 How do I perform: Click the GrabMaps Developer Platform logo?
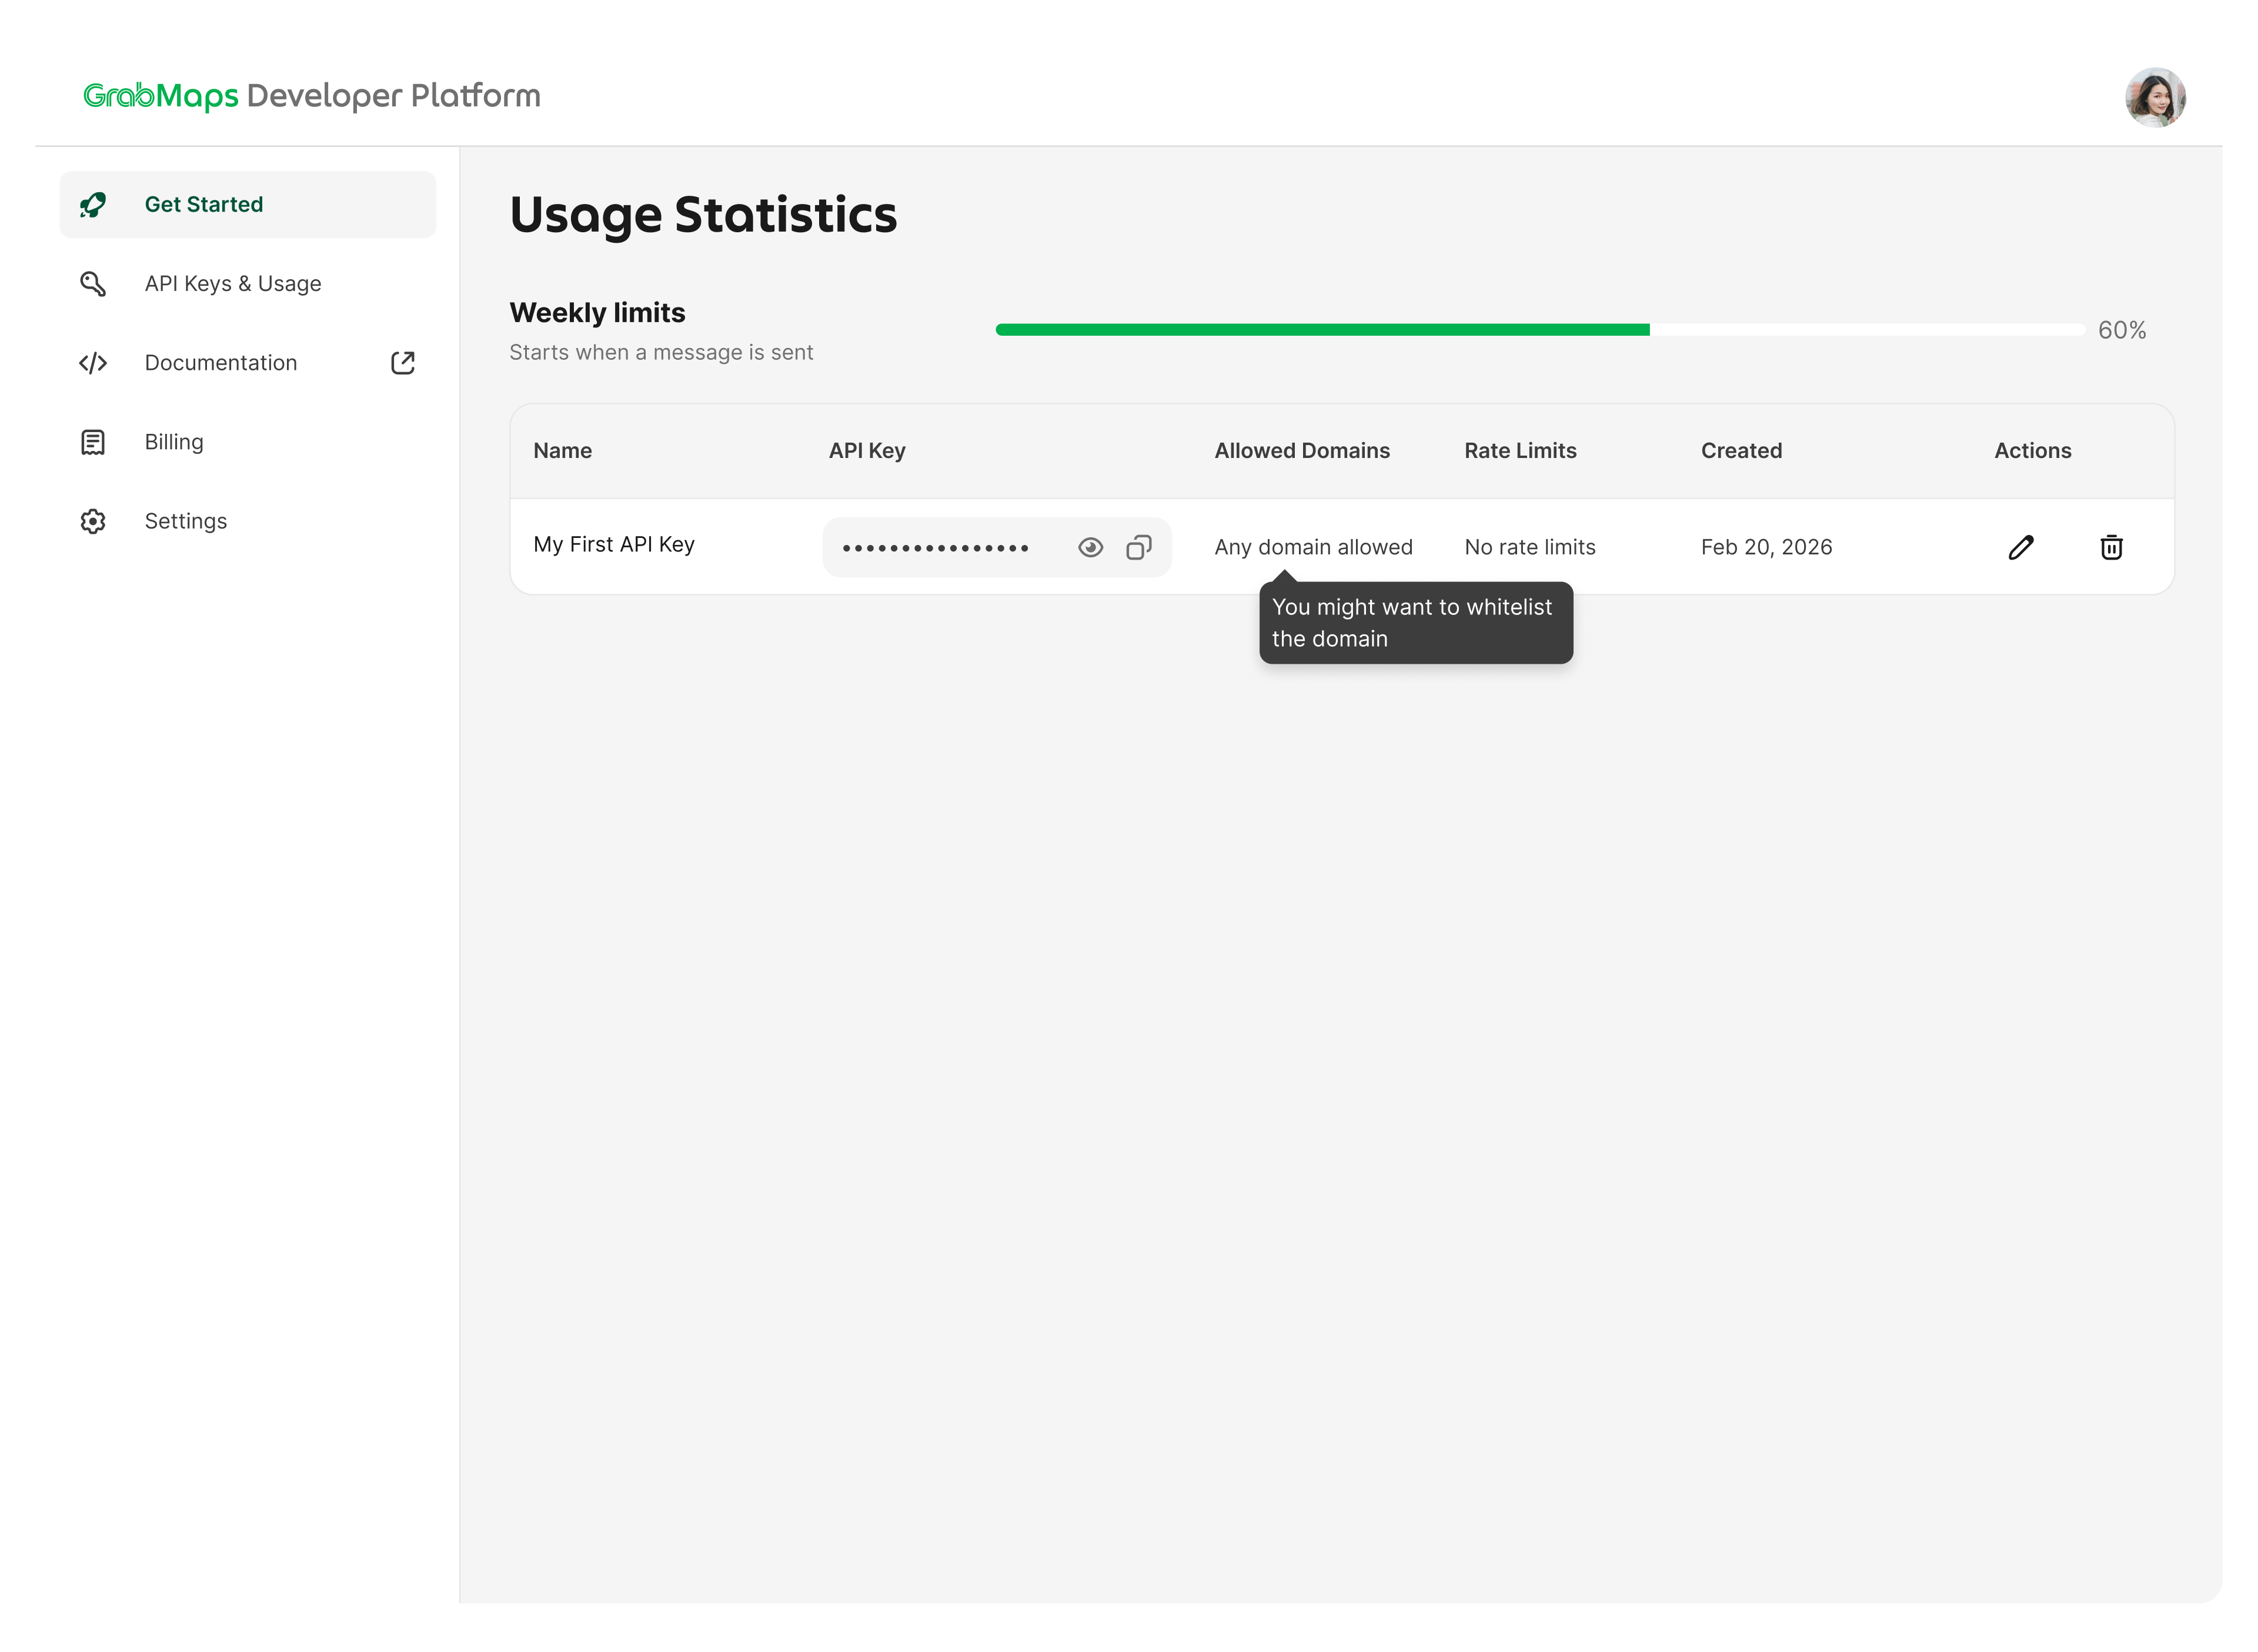tap(311, 95)
